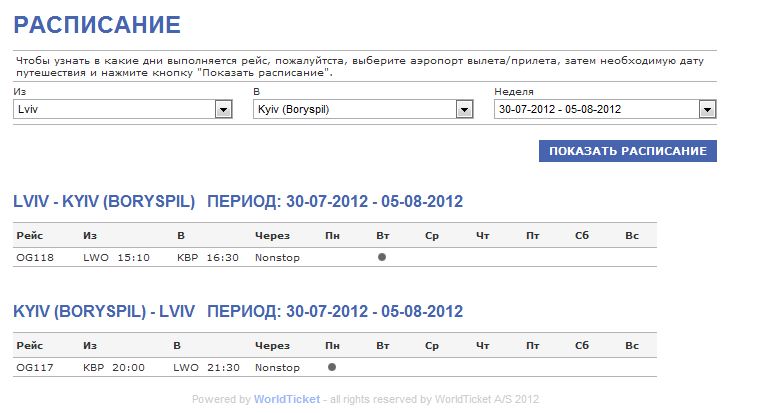Click the РАСПИСАНИЕ page heading

click(97, 25)
